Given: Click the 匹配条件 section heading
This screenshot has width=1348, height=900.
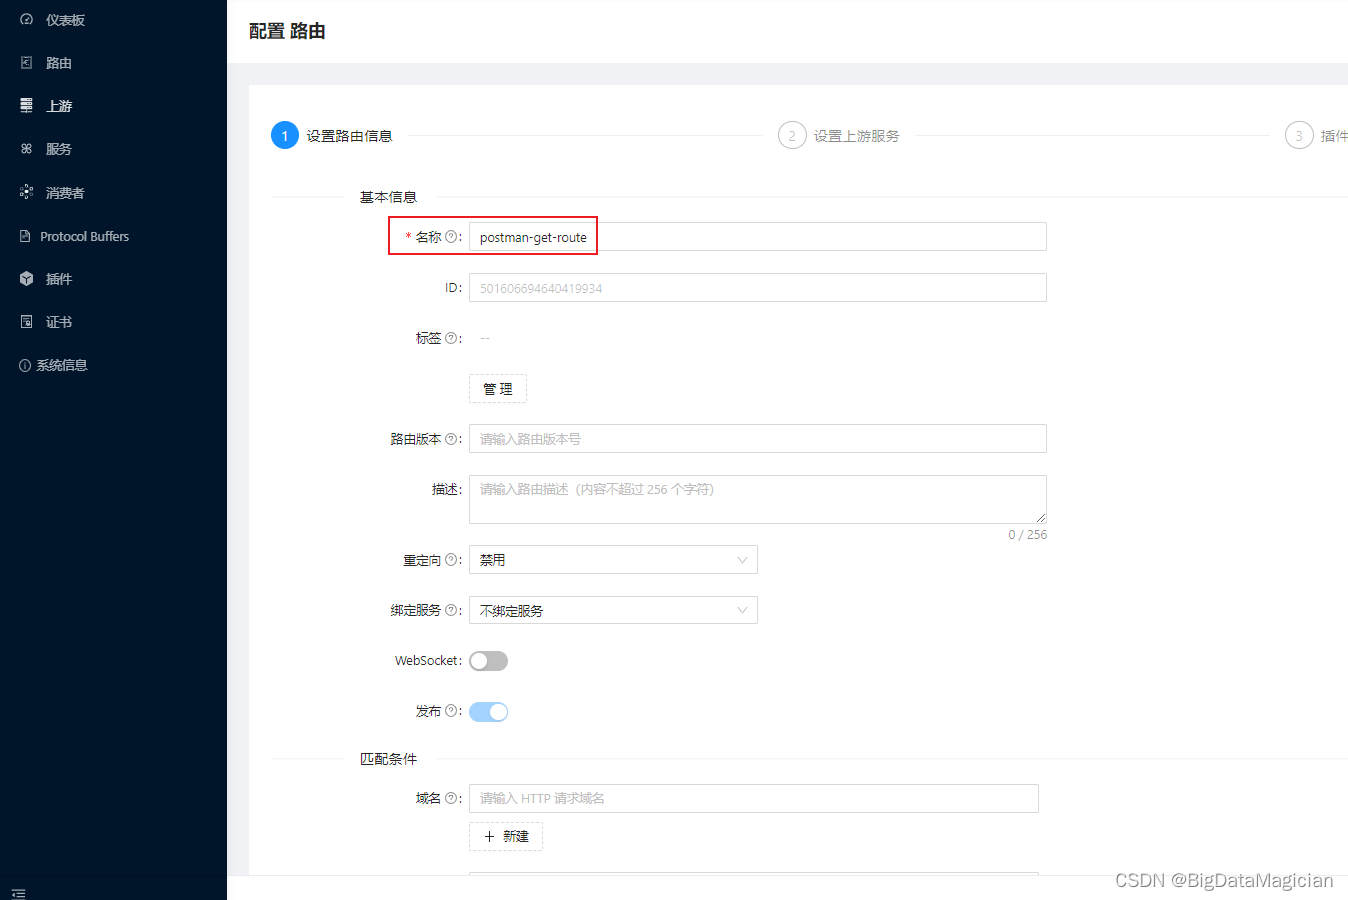Looking at the screenshot, I should point(388,759).
